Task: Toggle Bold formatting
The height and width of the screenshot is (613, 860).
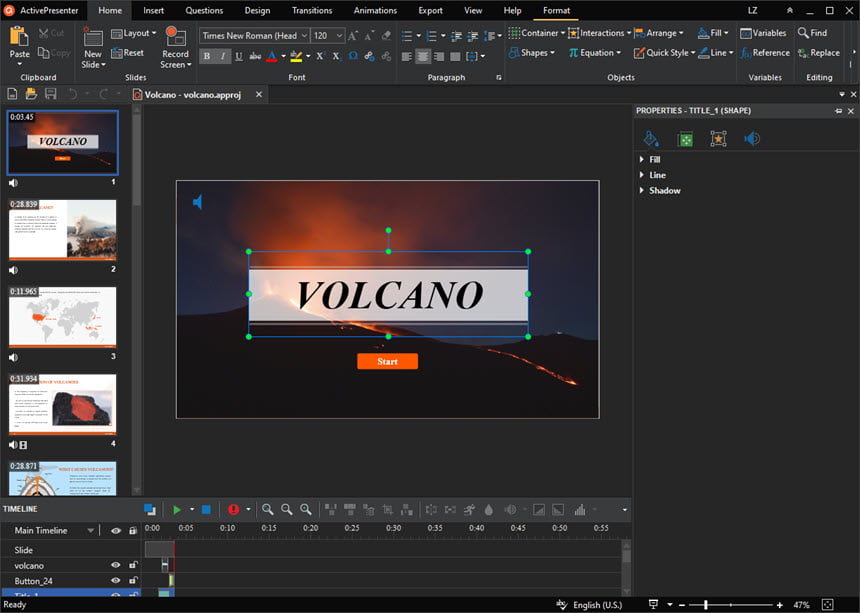Action: 207,56
